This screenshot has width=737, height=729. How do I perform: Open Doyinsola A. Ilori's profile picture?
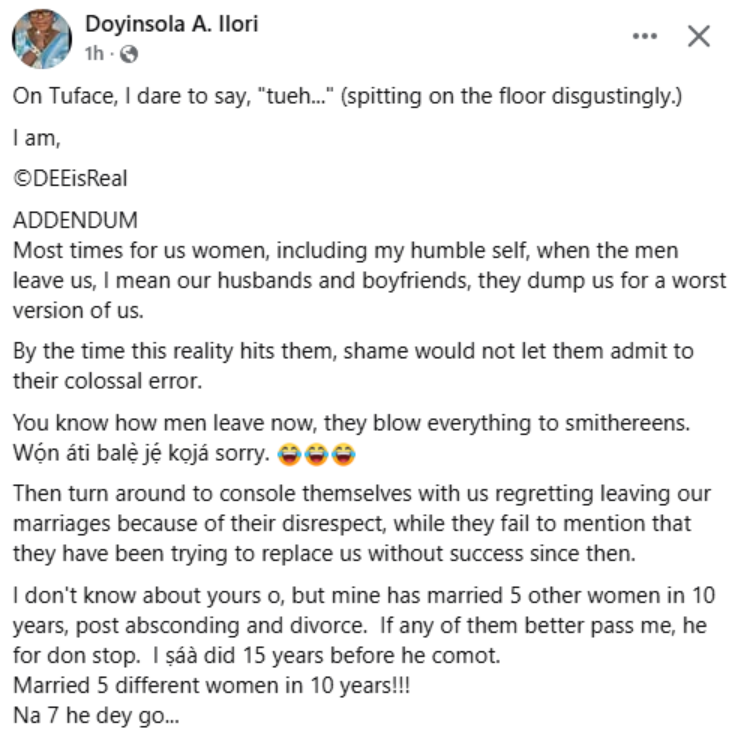(42, 38)
